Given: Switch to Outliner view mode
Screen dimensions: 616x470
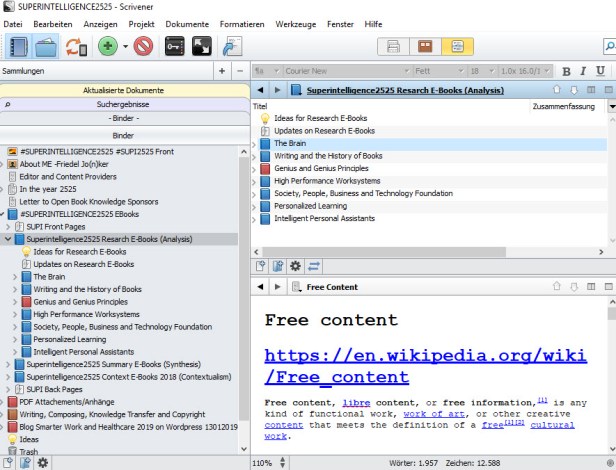Looking at the screenshot, I should pyautogui.click(x=456, y=46).
